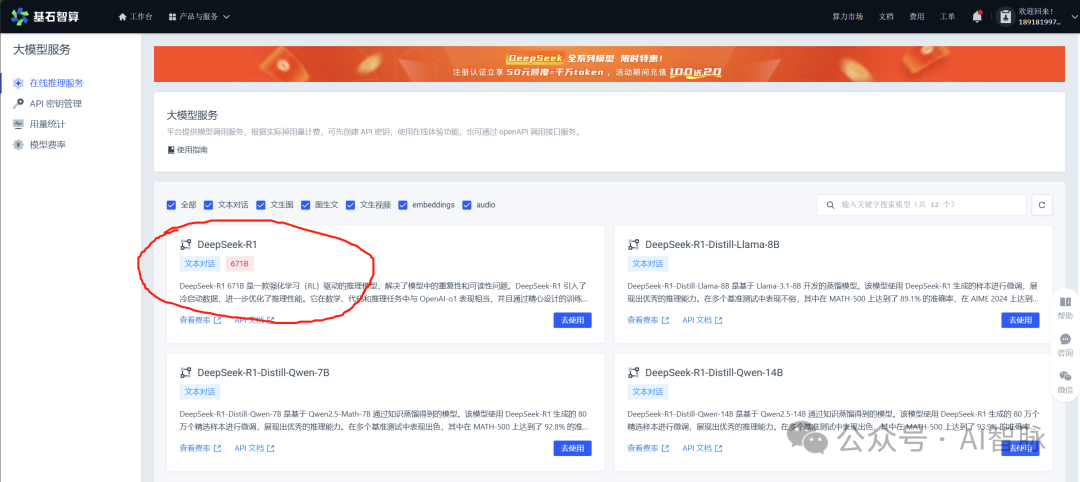Open the user avatar account icon
This screenshot has height=482, width=1080.
[1006, 17]
